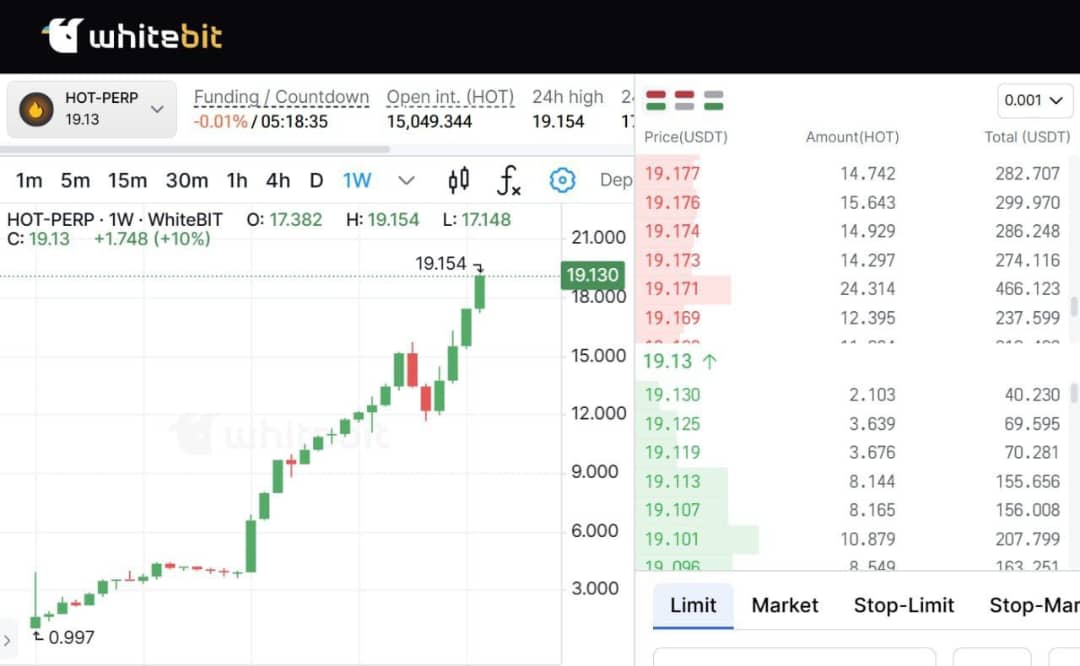
Task: Open chart settings gear icon
Action: [x=562, y=180]
